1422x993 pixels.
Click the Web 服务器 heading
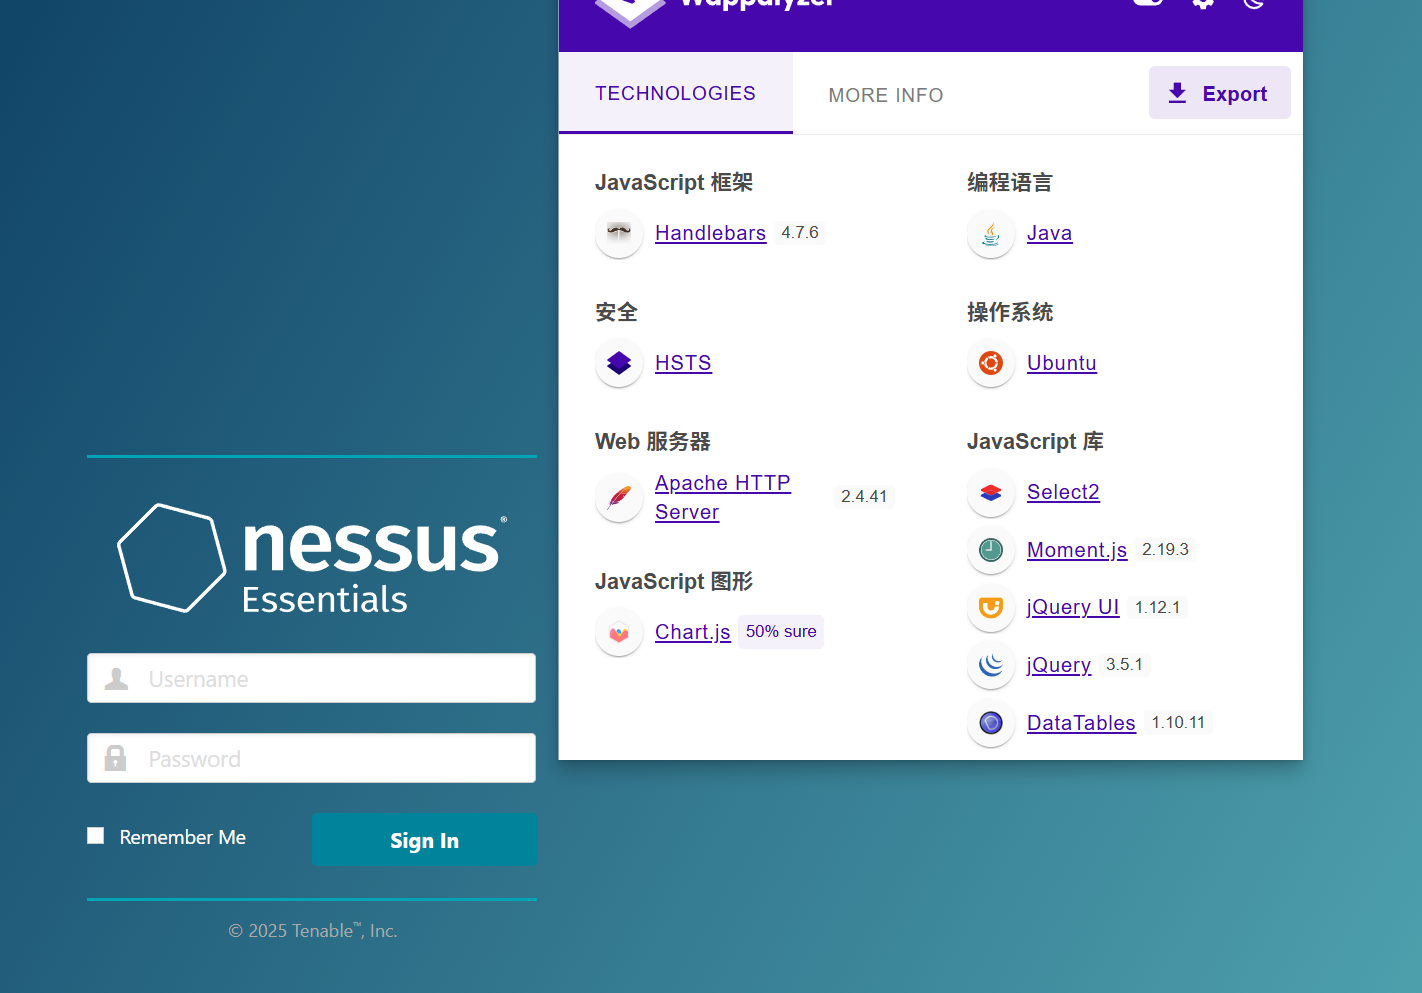pos(653,441)
